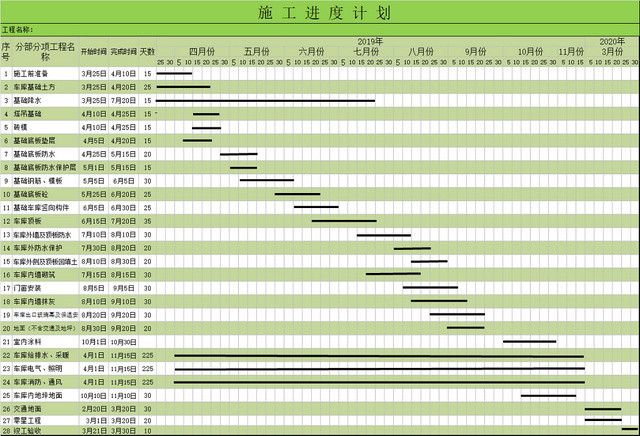Click the task name '基础底板垫层'
The width and height of the screenshot is (640, 436).
34,141
